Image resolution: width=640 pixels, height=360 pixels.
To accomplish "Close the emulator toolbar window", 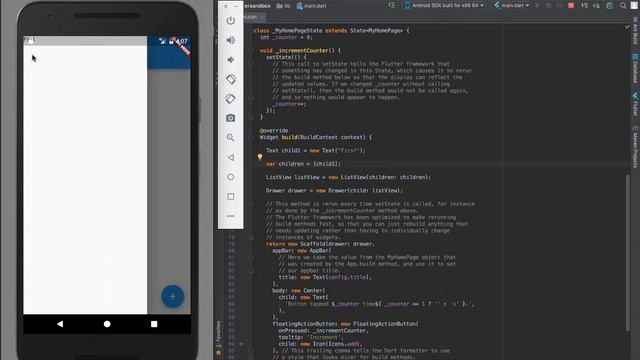I will pos(226,6).
